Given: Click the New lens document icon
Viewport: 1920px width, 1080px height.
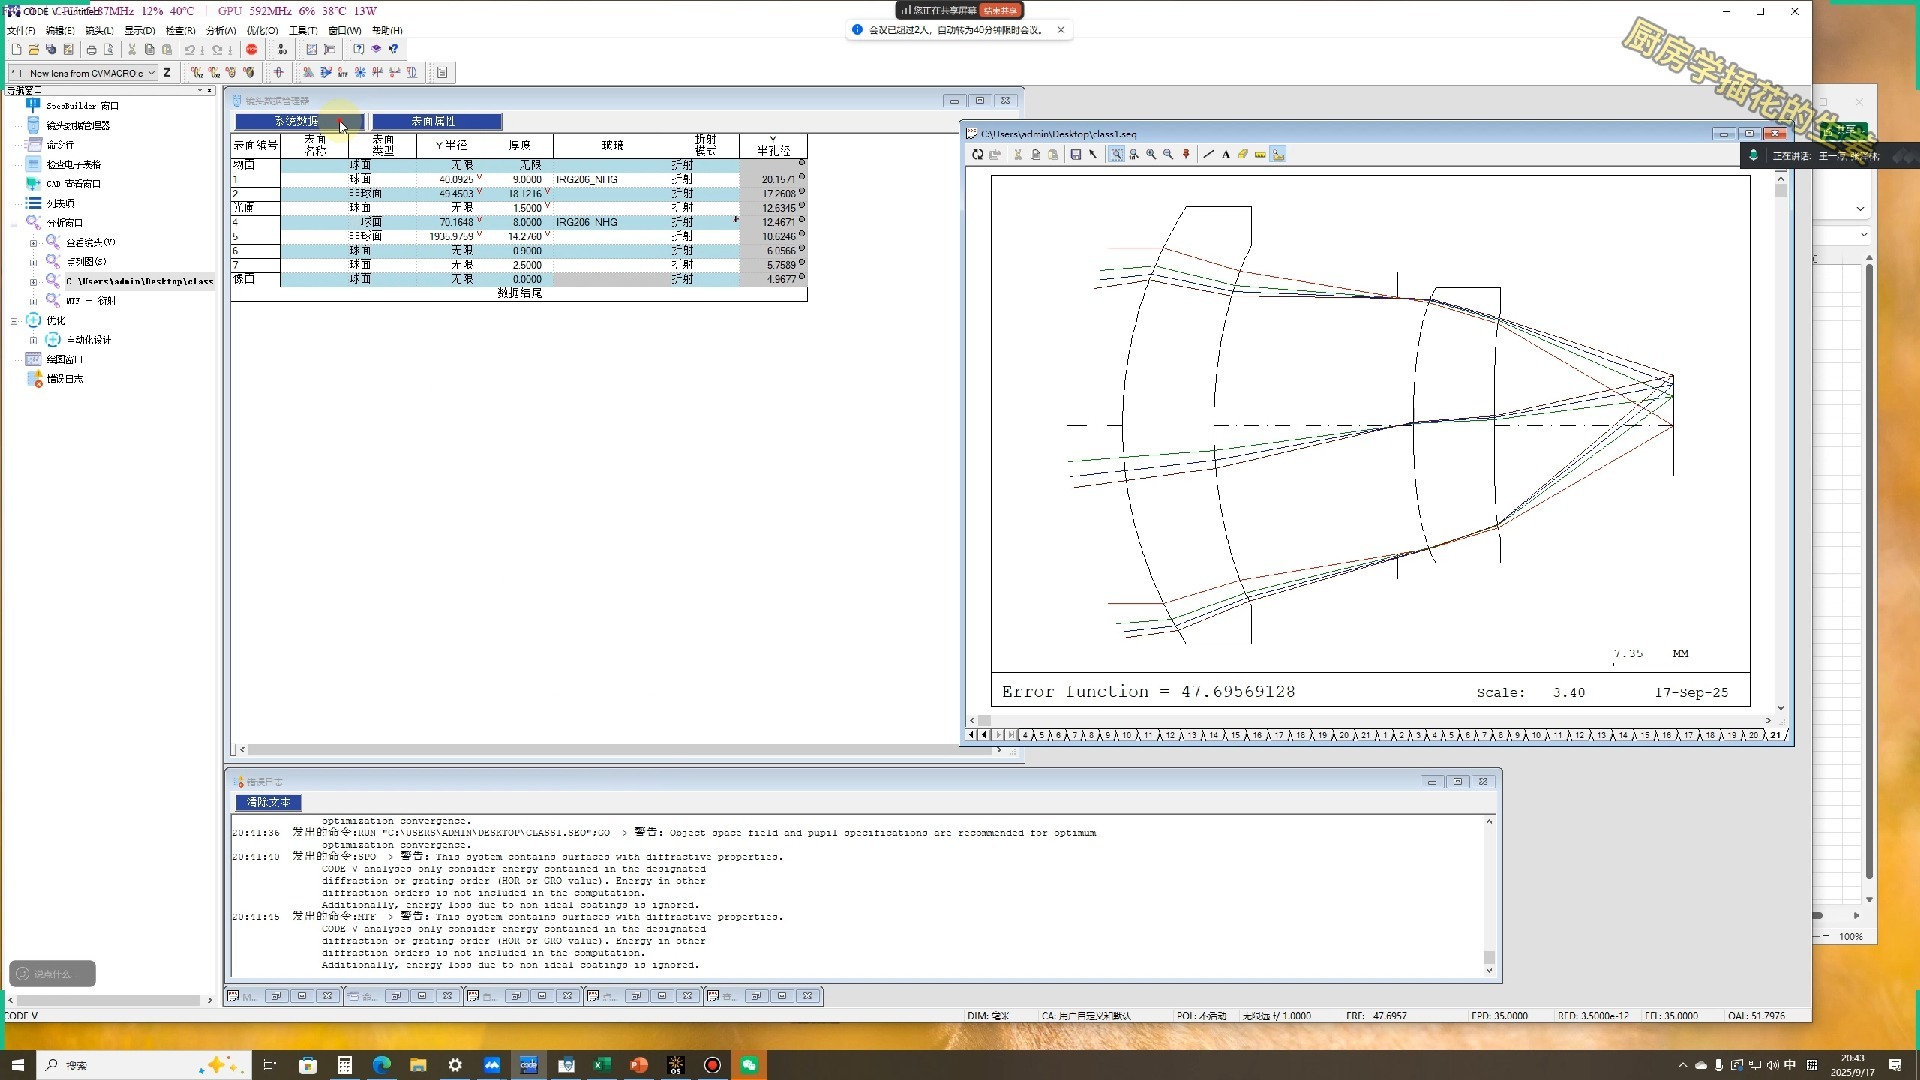Looking at the screenshot, I should click(16, 49).
